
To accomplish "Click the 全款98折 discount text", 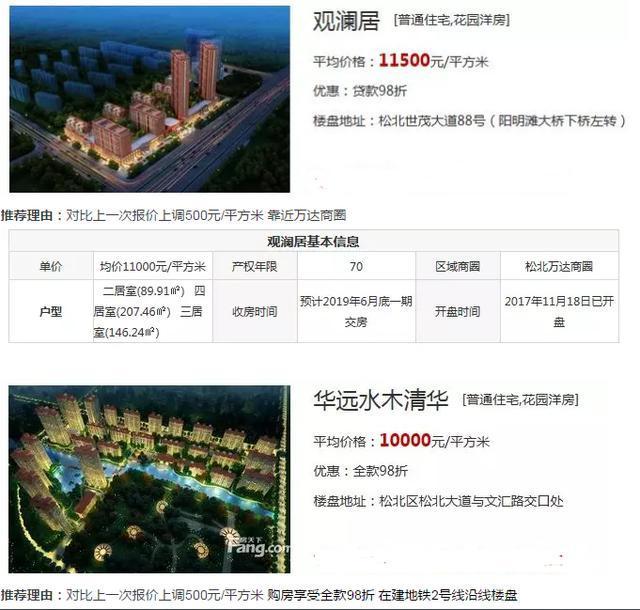I will (x=380, y=471).
